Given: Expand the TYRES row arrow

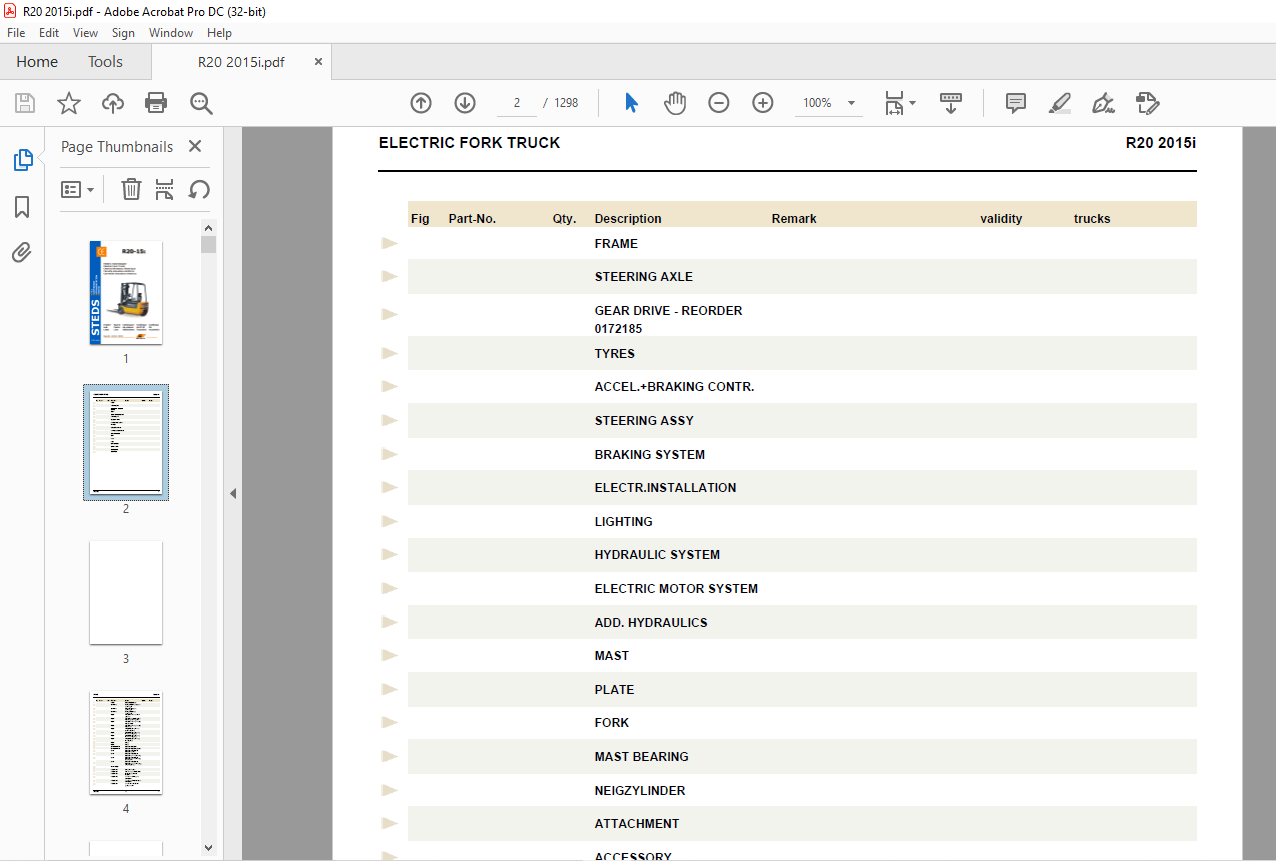Looking at the screenshot, I should [x=390, y=353].
